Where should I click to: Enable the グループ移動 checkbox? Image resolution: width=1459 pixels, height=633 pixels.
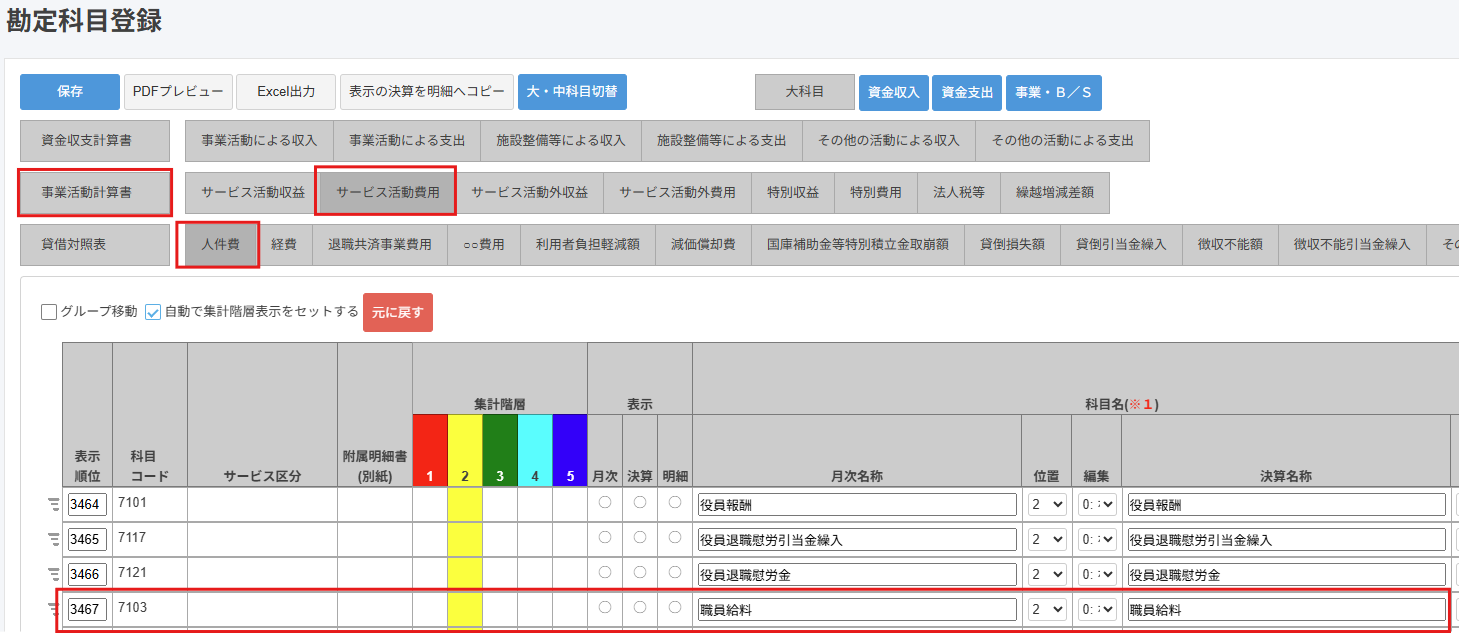(x=49, y=311)
